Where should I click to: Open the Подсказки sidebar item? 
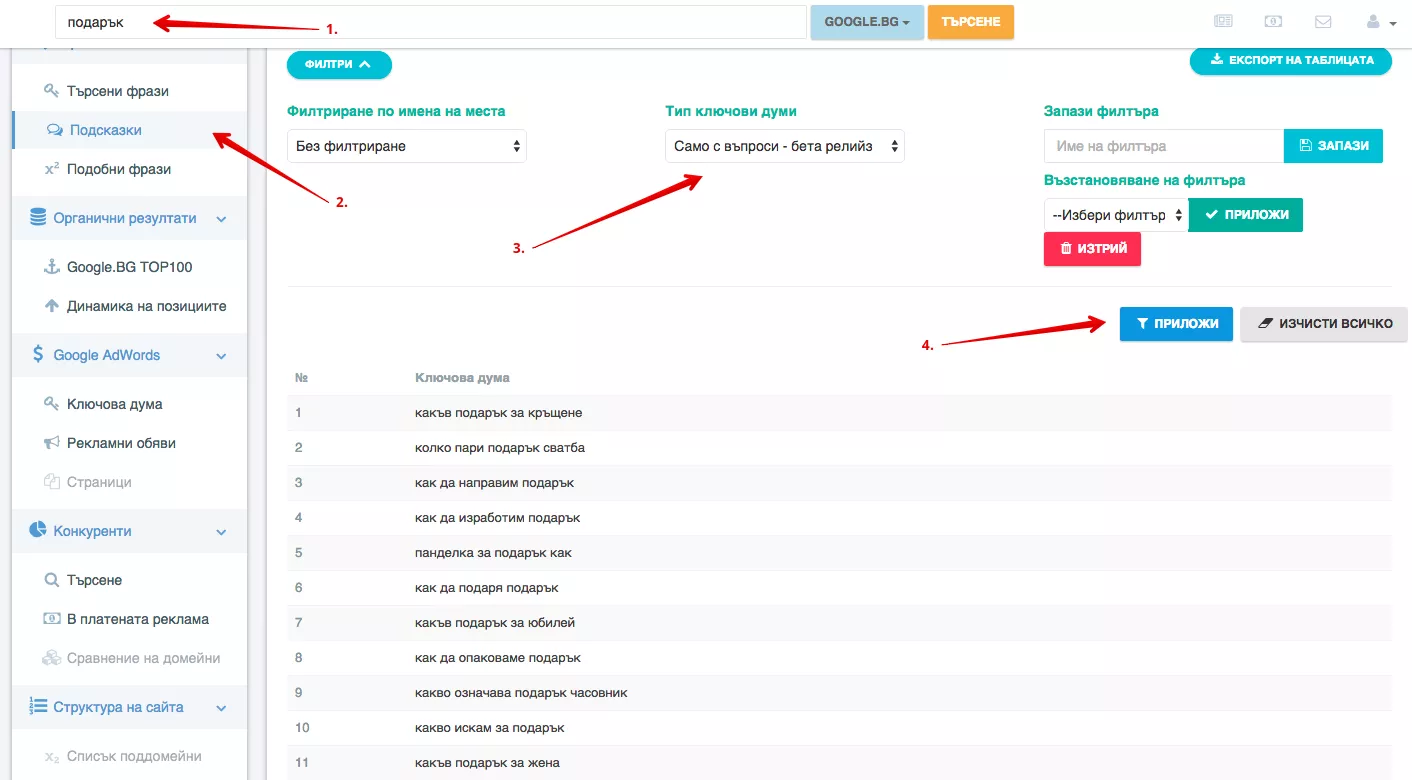[129, 130]
